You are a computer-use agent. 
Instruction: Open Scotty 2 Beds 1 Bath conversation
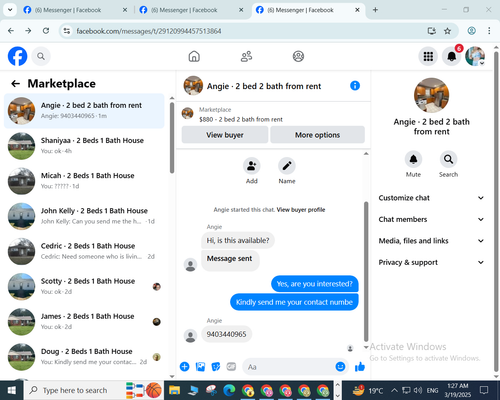click(84, 286)
